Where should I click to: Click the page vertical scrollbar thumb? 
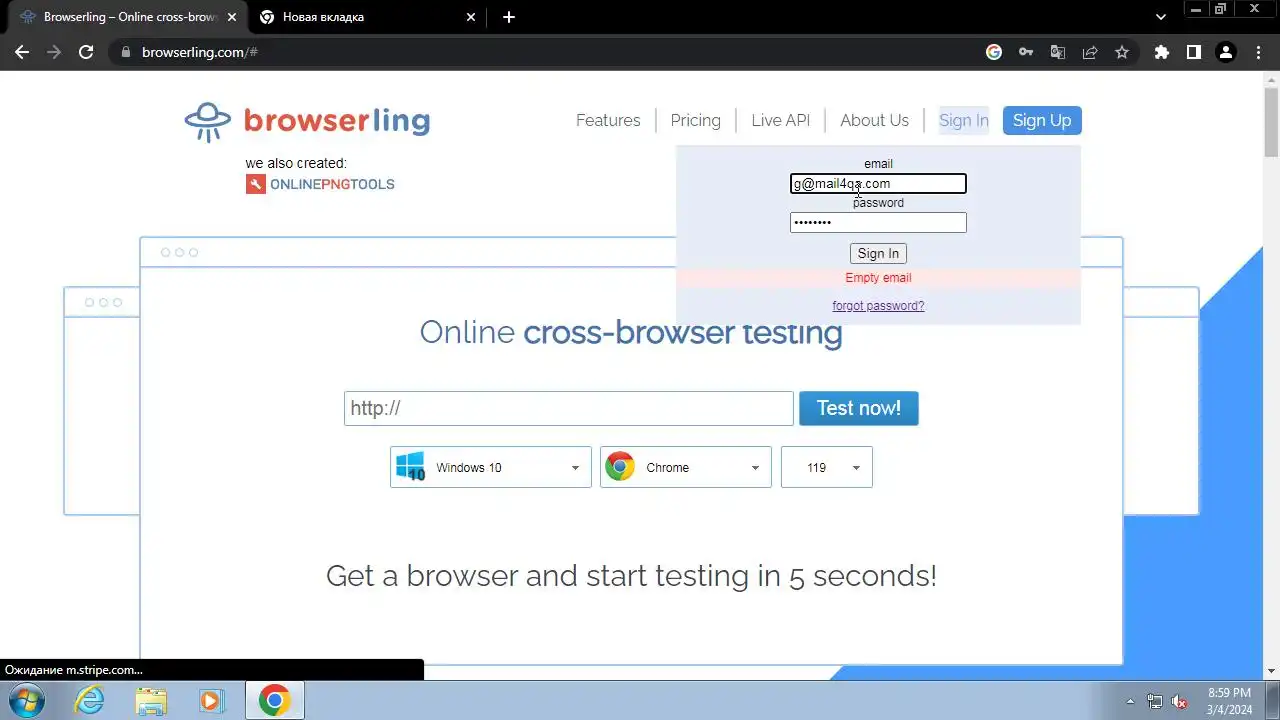1271,121
